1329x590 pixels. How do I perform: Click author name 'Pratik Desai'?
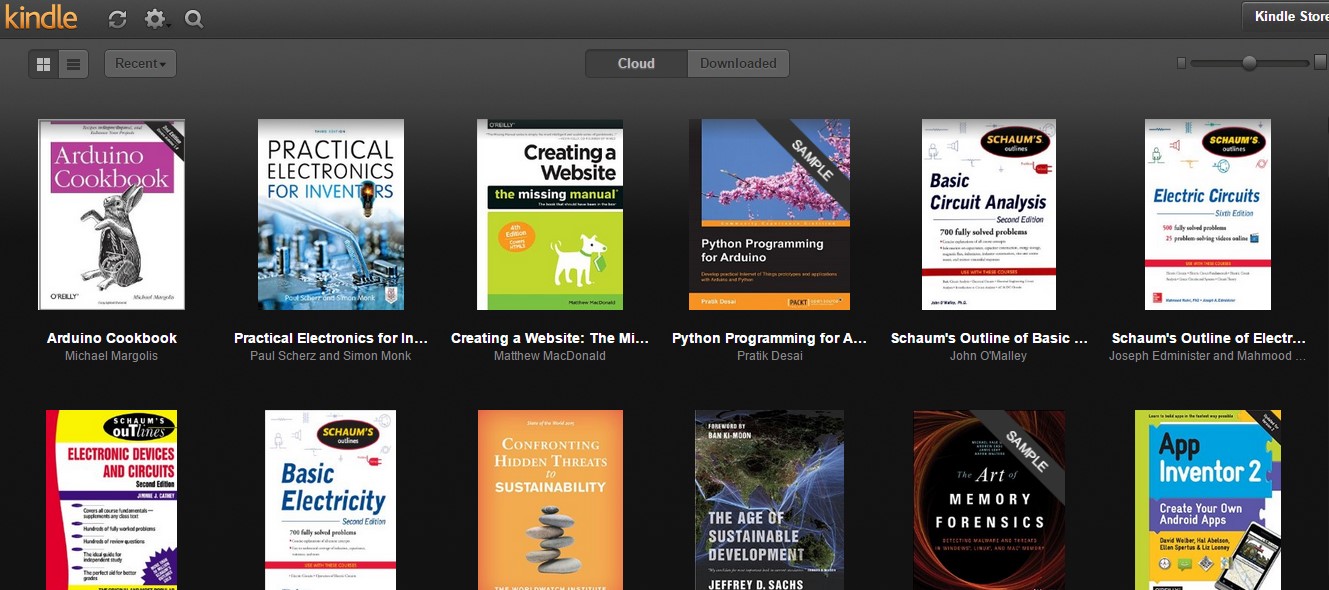pos(770,356)
